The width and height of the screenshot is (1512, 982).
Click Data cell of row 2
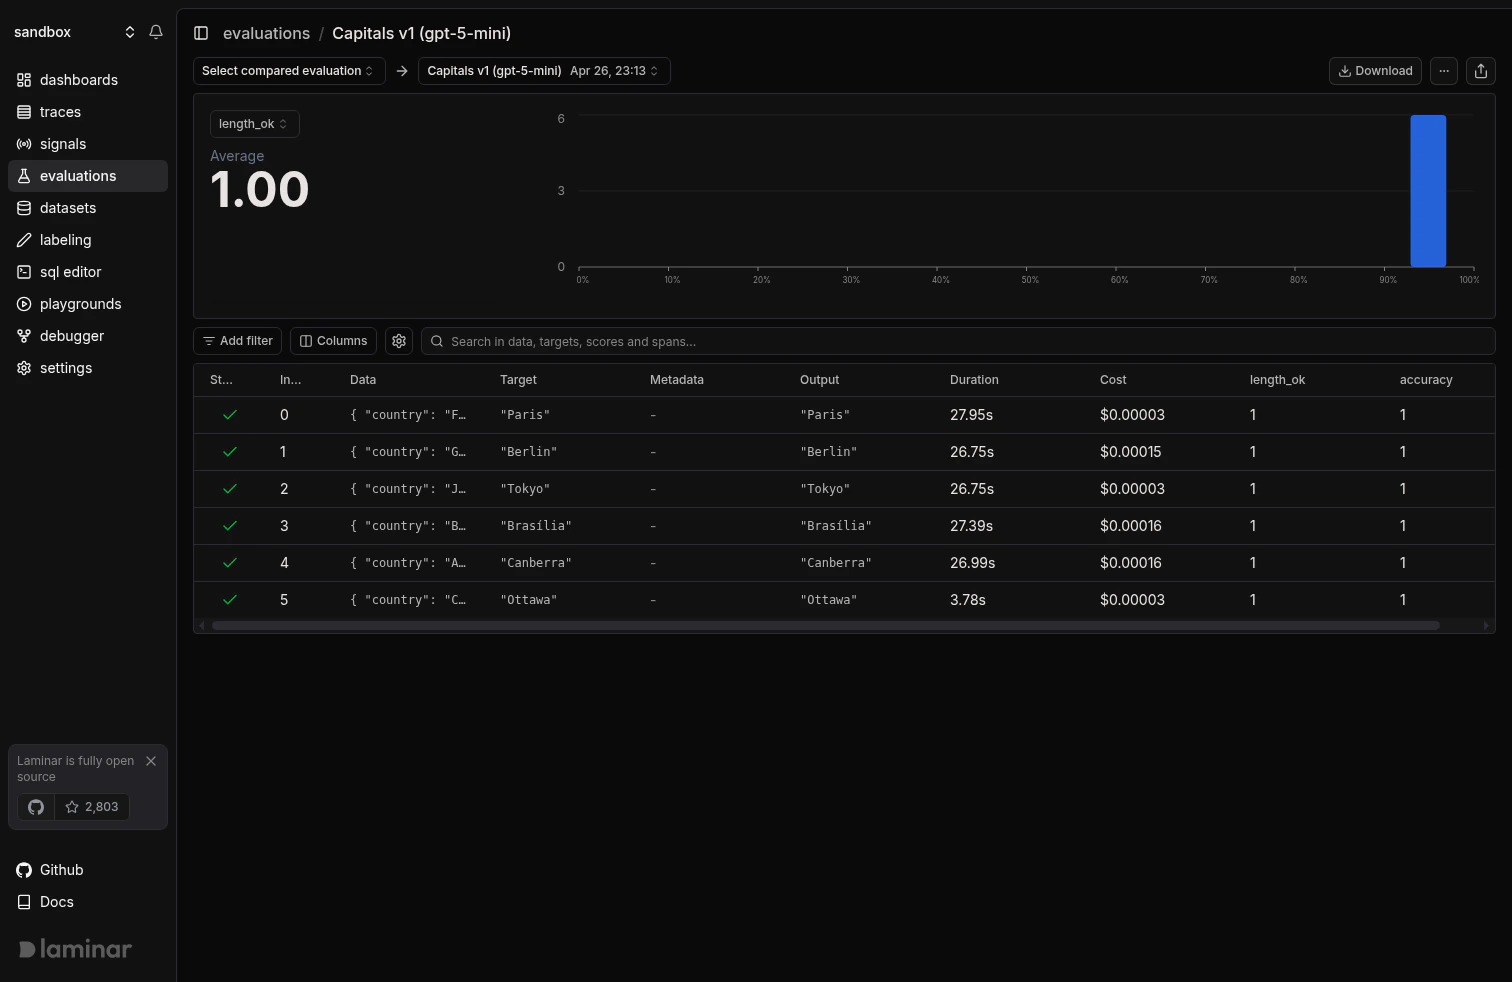coord(408,489)
